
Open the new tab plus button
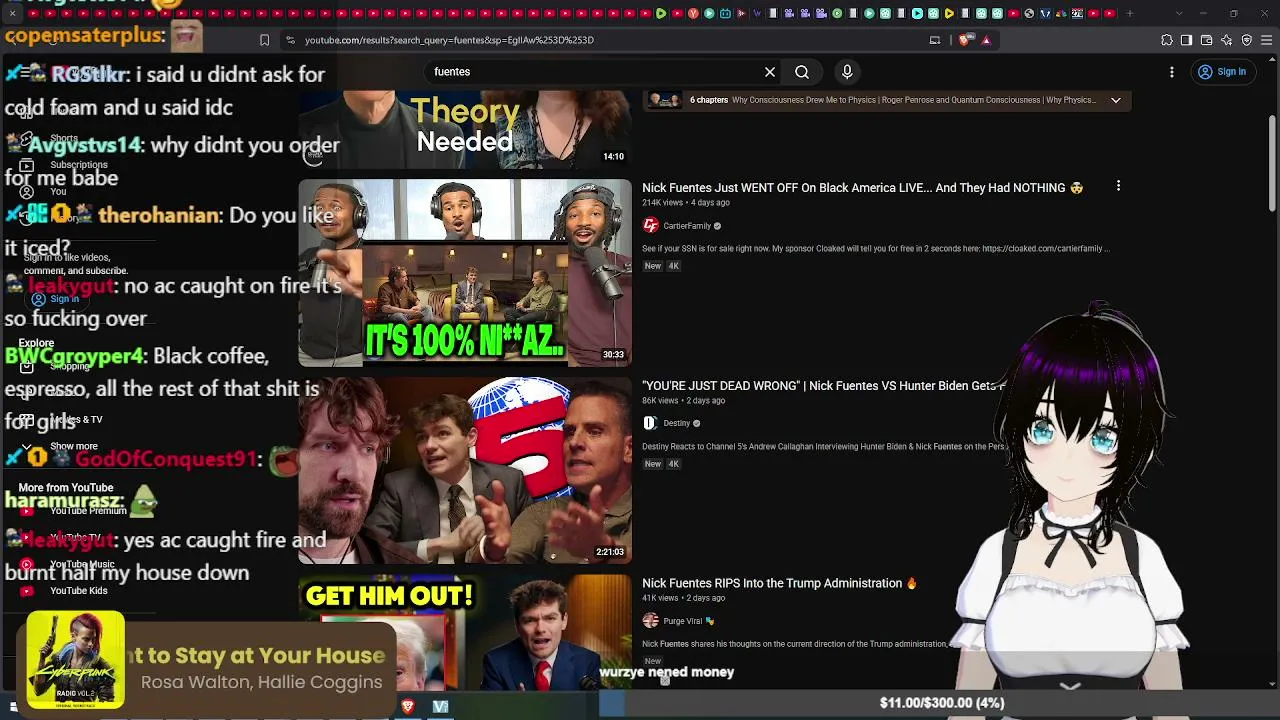pos(1130,13)
